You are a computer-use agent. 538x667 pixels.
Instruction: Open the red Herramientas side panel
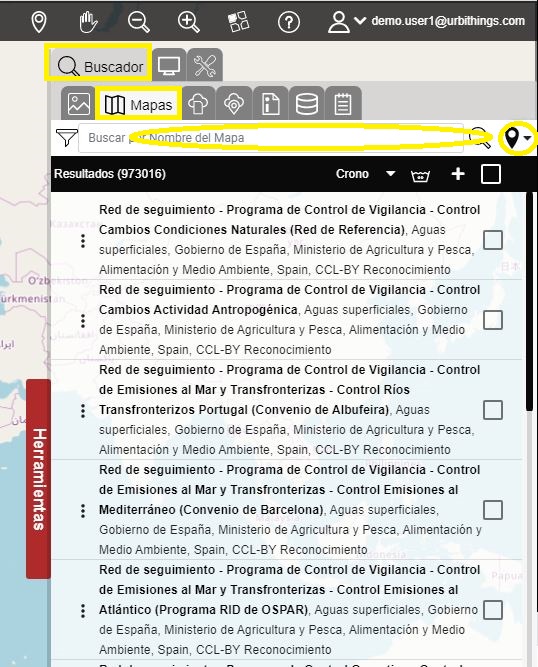coord(38,479)
